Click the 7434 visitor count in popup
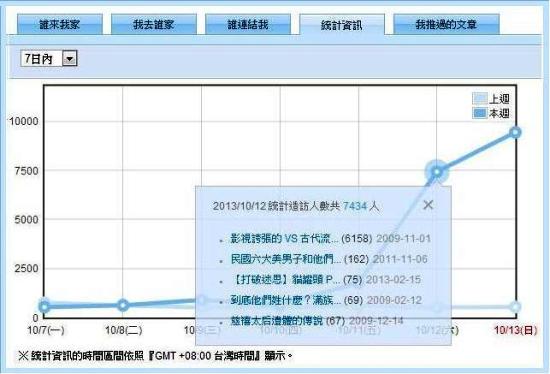 (x=355, y=206)
